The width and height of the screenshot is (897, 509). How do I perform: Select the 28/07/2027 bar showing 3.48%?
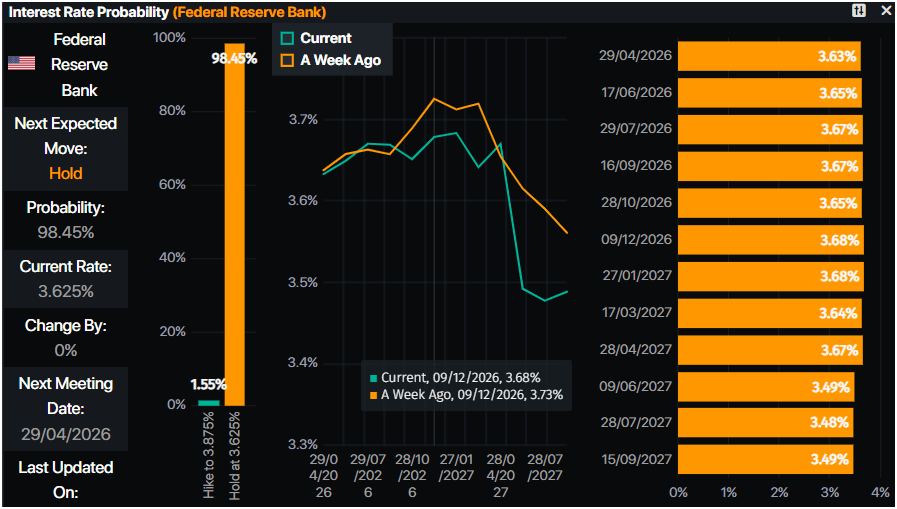click(x=765, y=423)
